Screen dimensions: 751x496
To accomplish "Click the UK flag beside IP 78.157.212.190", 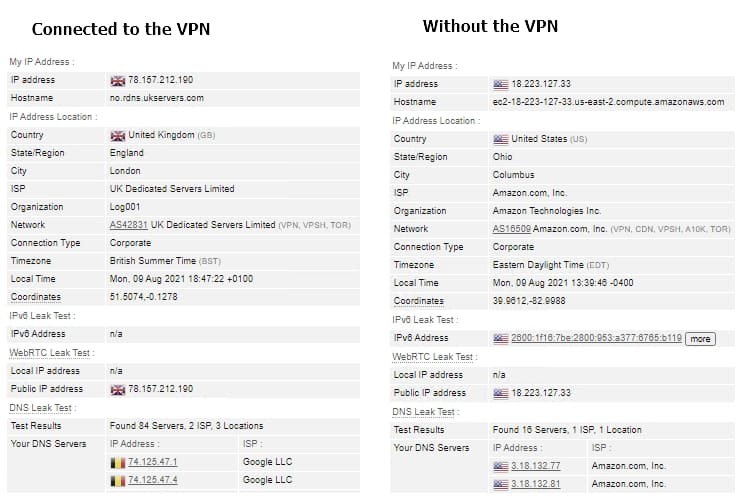I will coord(117,80).
